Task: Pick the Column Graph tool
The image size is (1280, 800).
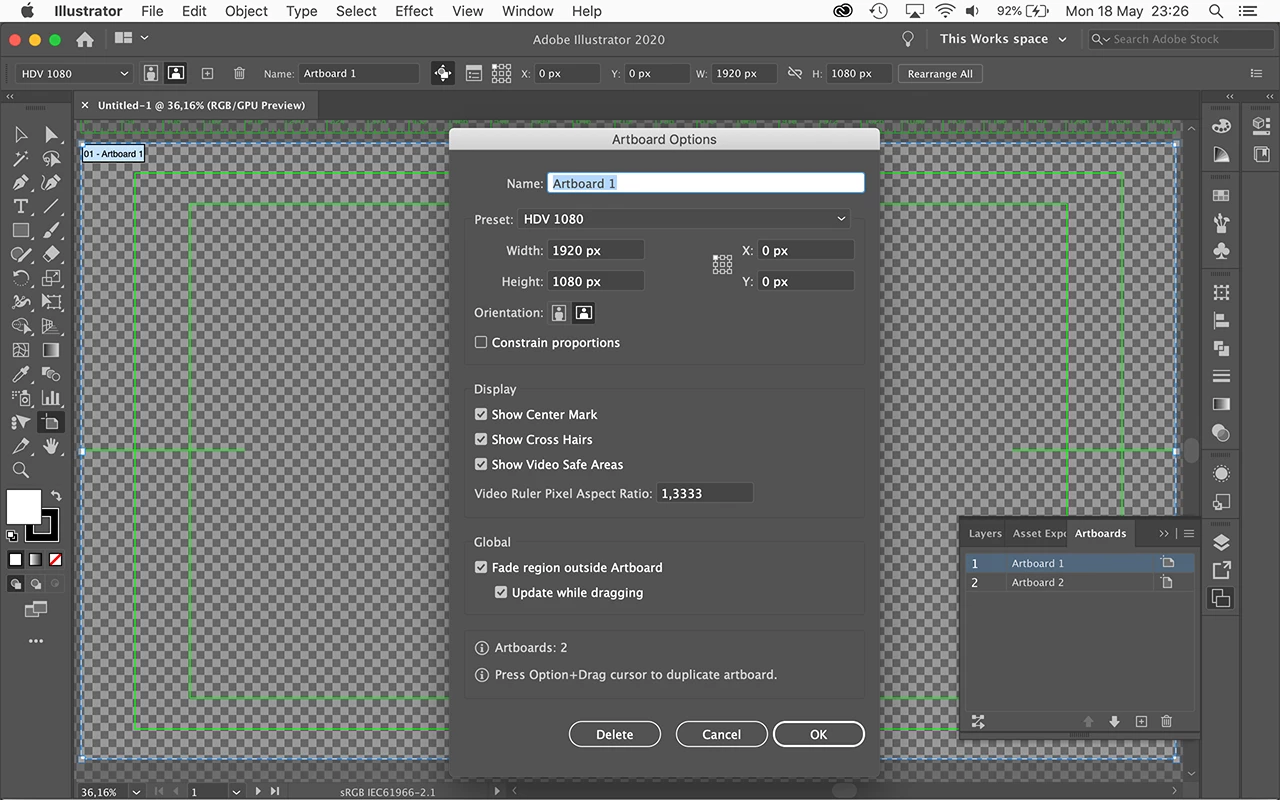Action: [x=51, y=398]
